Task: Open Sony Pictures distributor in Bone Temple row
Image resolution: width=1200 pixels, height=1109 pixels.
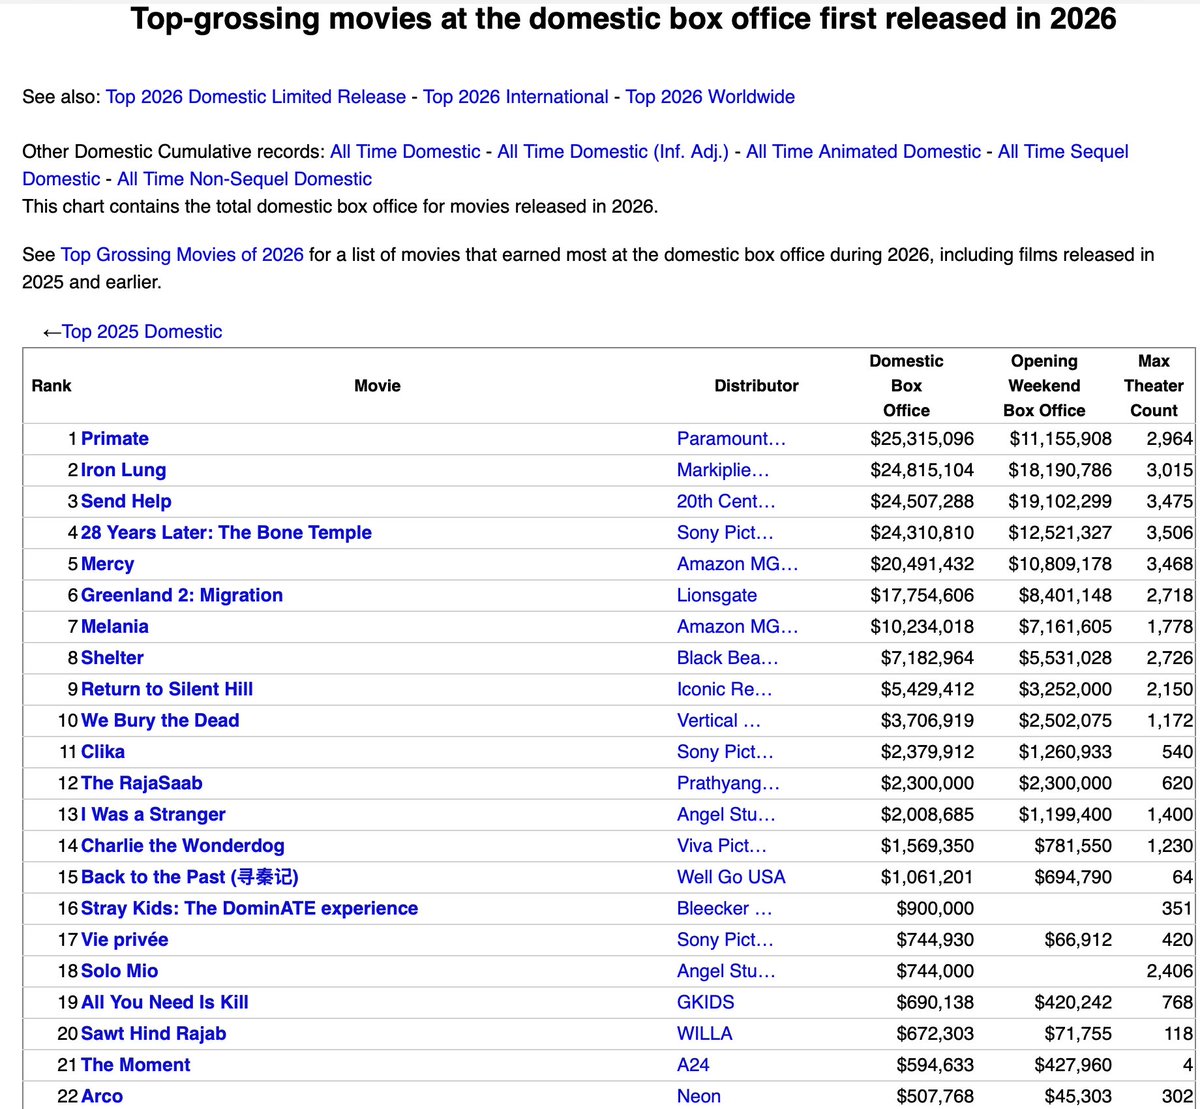Action: (x=725, y=533)
